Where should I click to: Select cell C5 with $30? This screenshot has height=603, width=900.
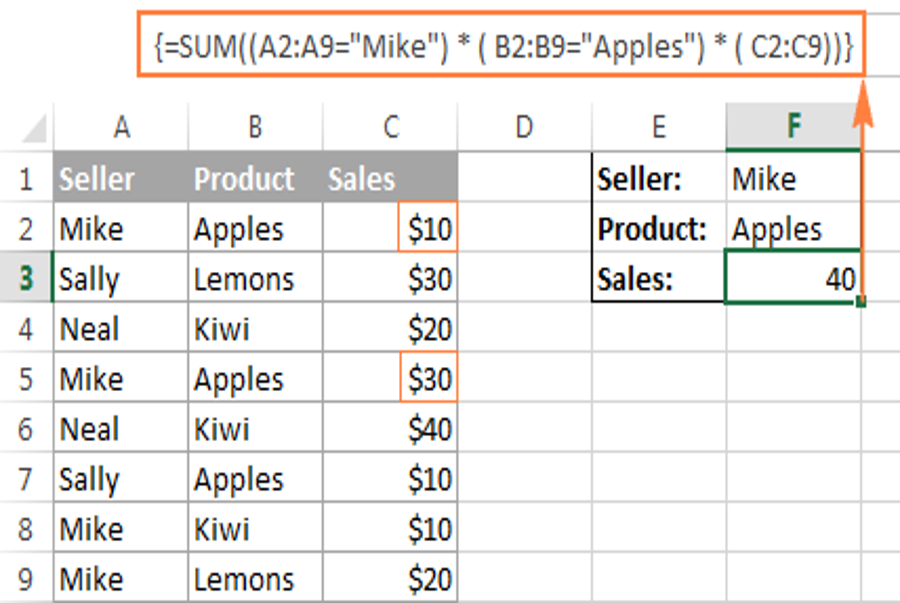pos(427,379)
